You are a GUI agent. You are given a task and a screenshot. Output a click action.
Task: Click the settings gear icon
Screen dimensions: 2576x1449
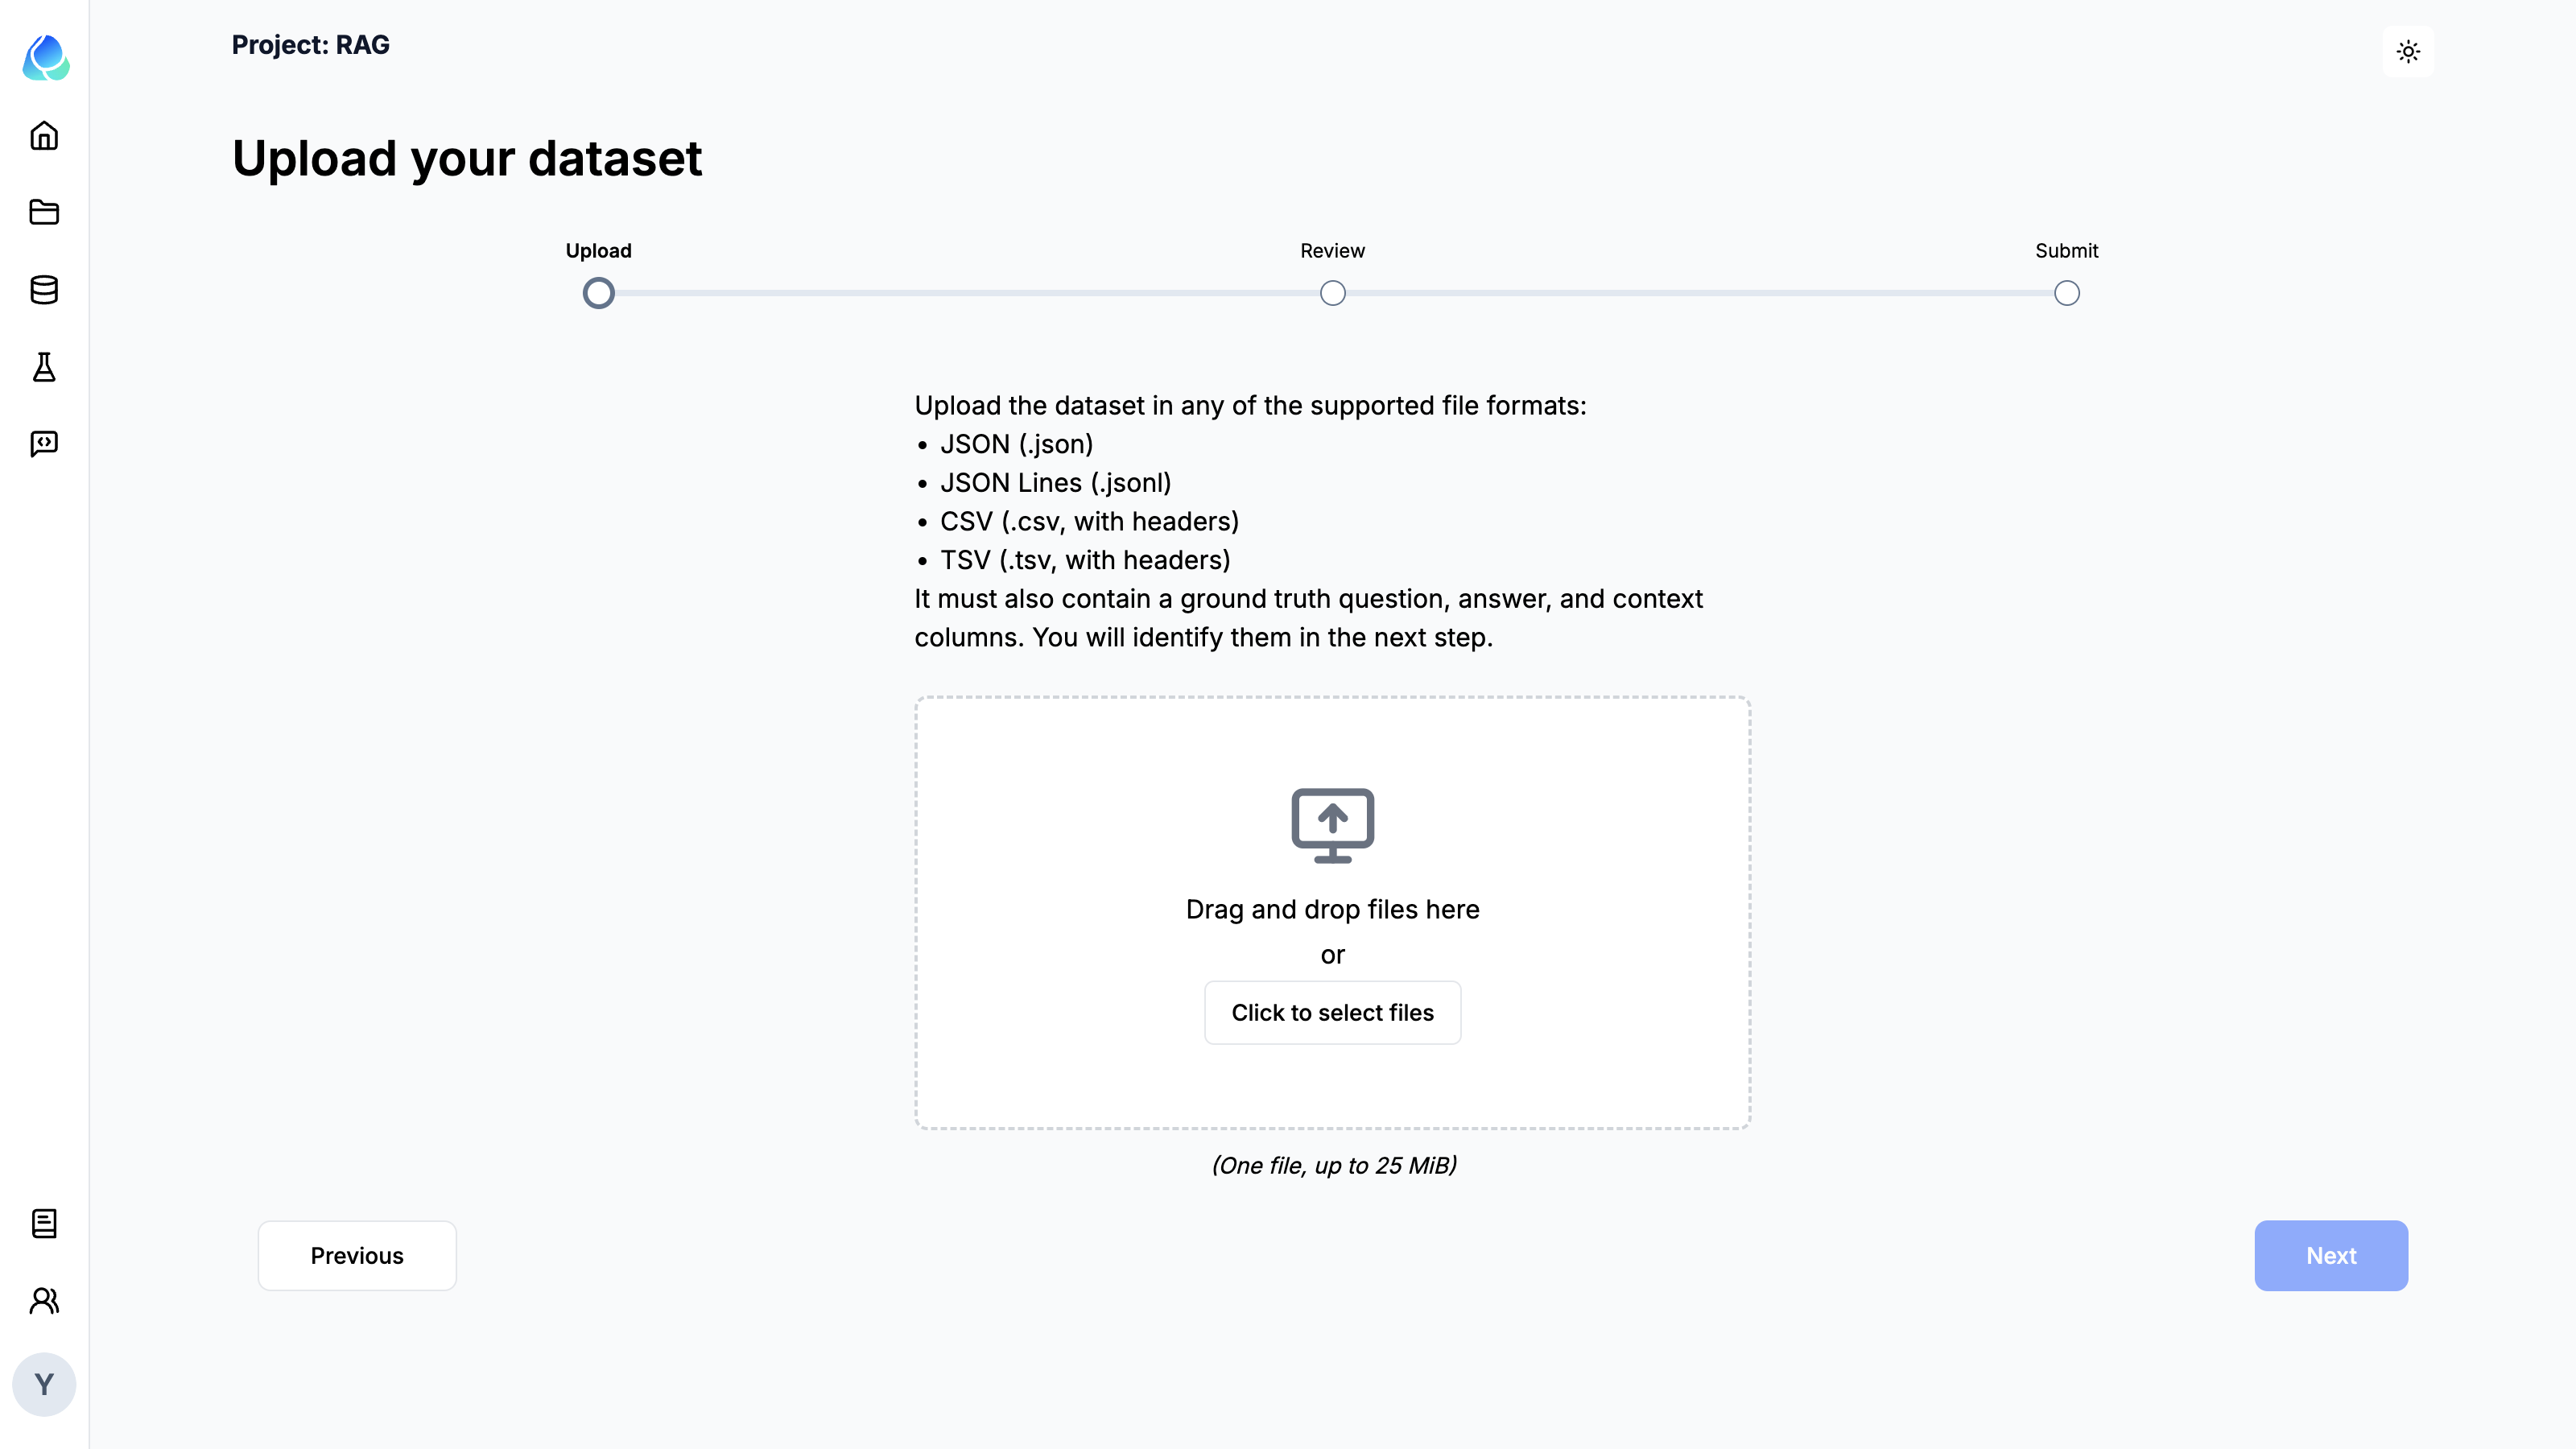point(2408,52)
